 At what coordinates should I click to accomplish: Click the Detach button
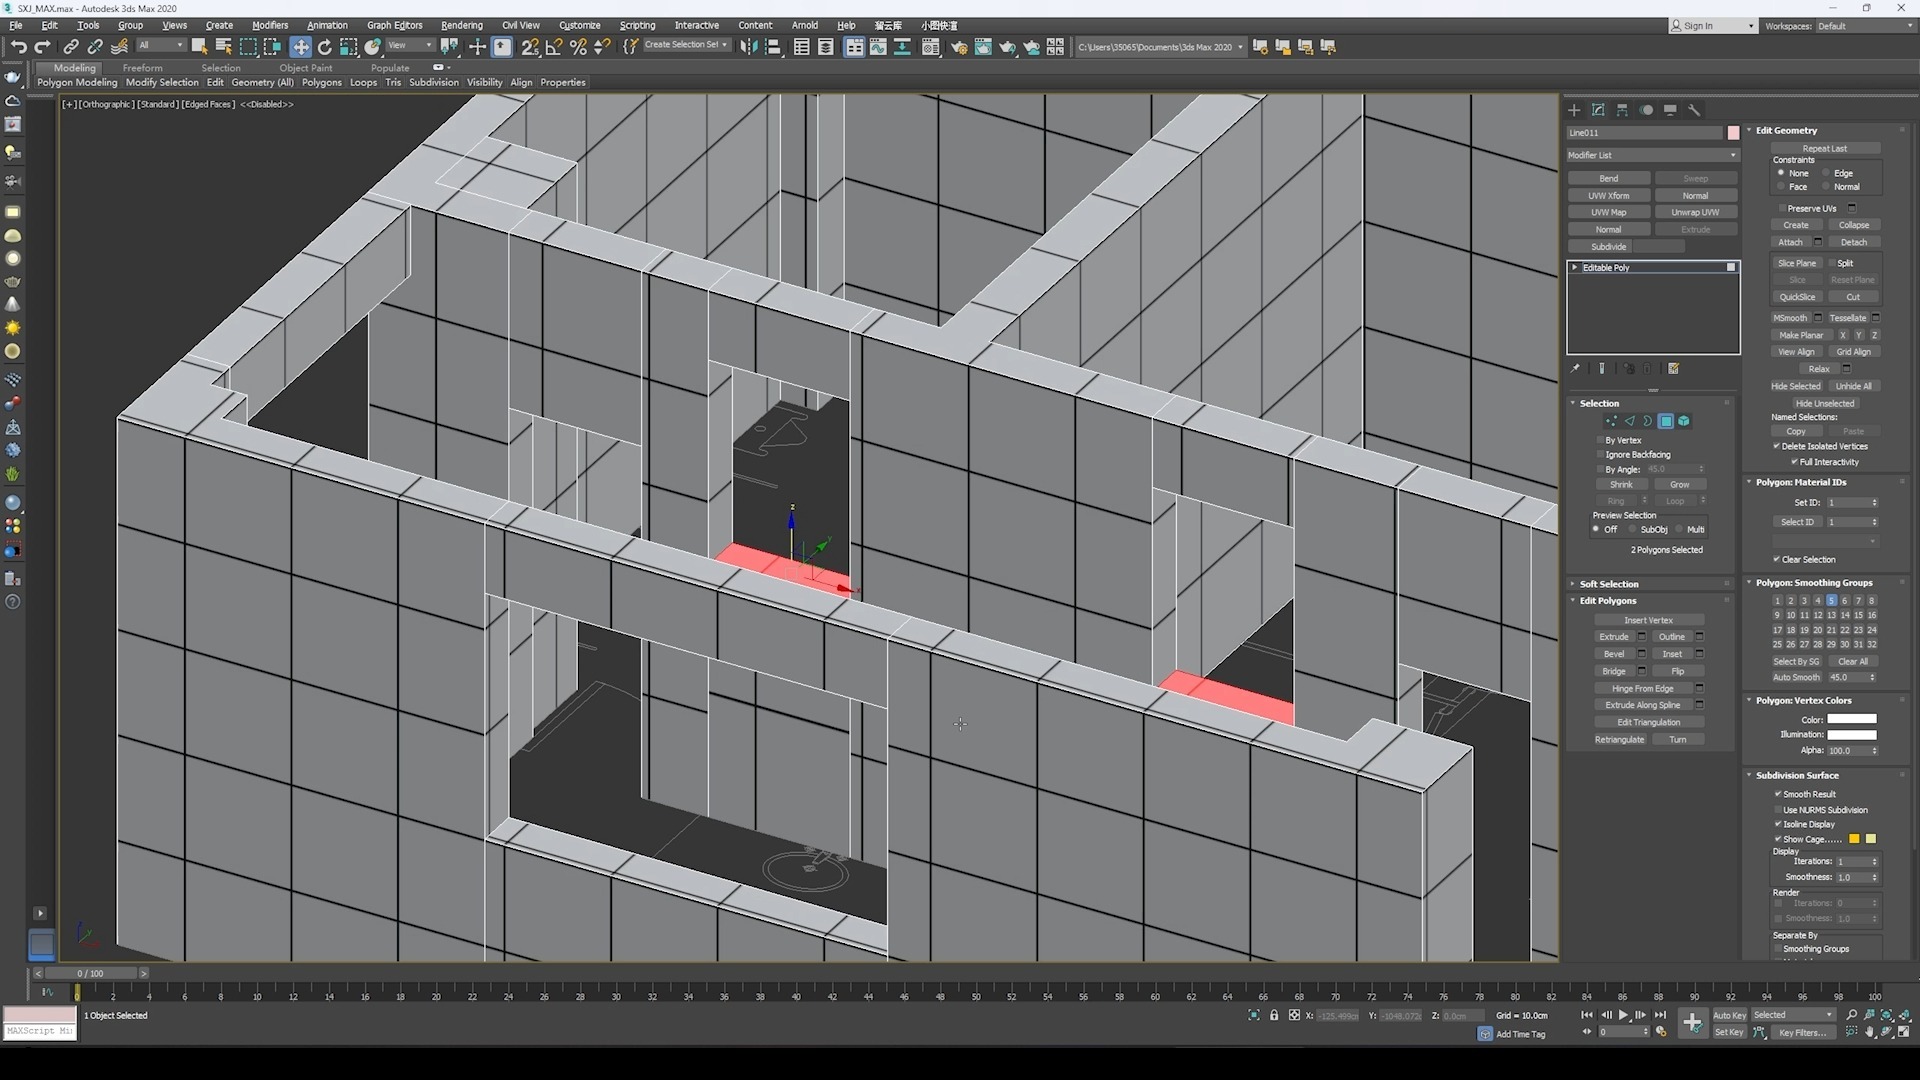(x=1854, y=242)
